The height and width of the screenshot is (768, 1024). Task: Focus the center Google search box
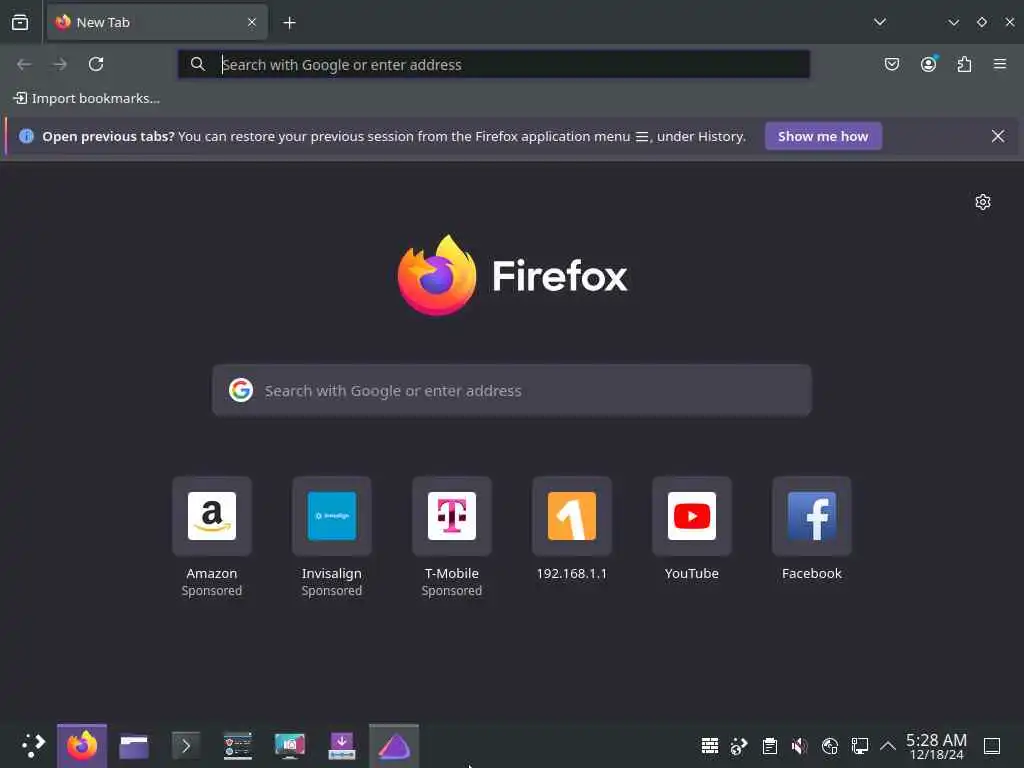pyautogui.click(x=512, y=391)
